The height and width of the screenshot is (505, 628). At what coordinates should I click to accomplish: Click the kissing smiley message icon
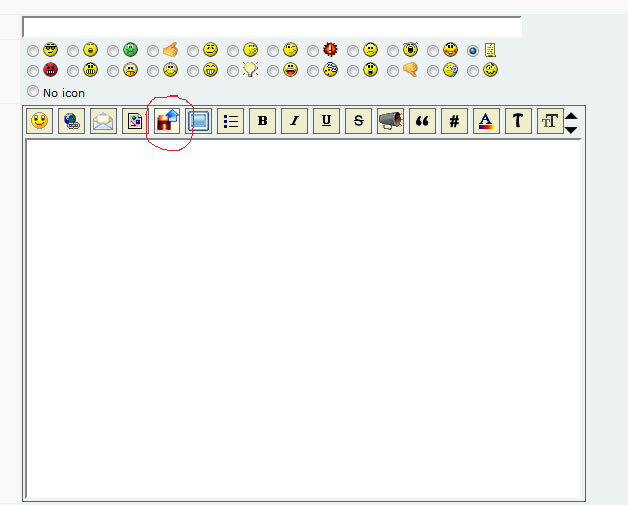point(250,50)
